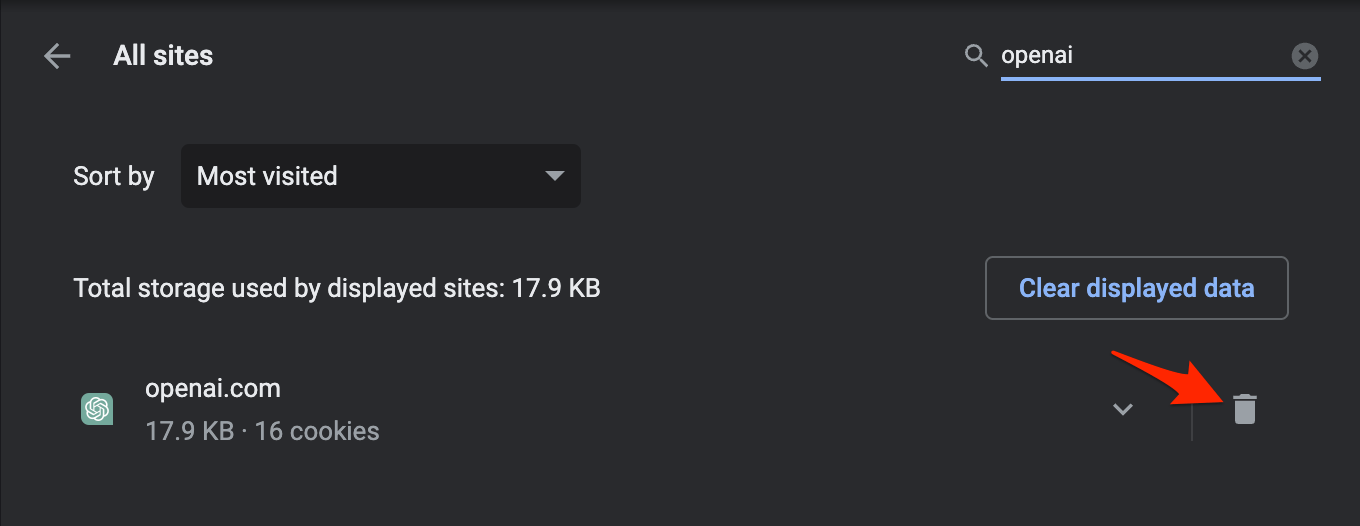Click the sort dropdown's triangle arrow
The height and width of the screenshot is (526, 1360).
pyautogui.click(x=554, y=176)
